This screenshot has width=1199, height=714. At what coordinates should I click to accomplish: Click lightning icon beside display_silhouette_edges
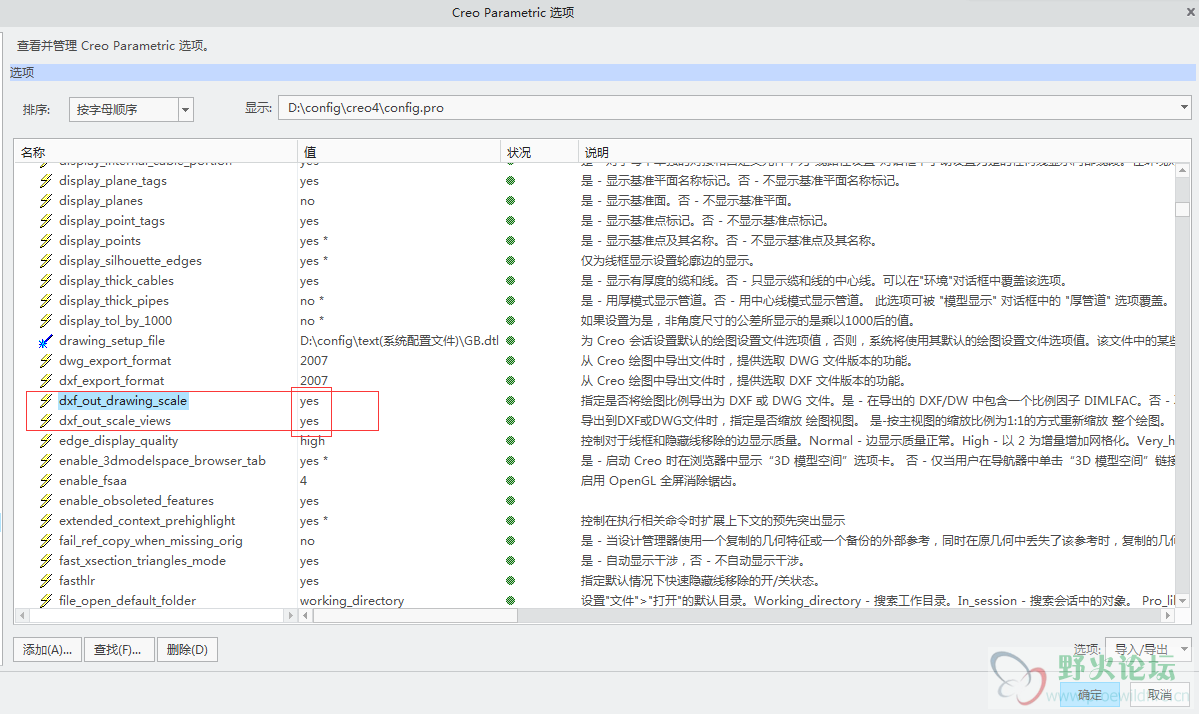tap(46, 261)
